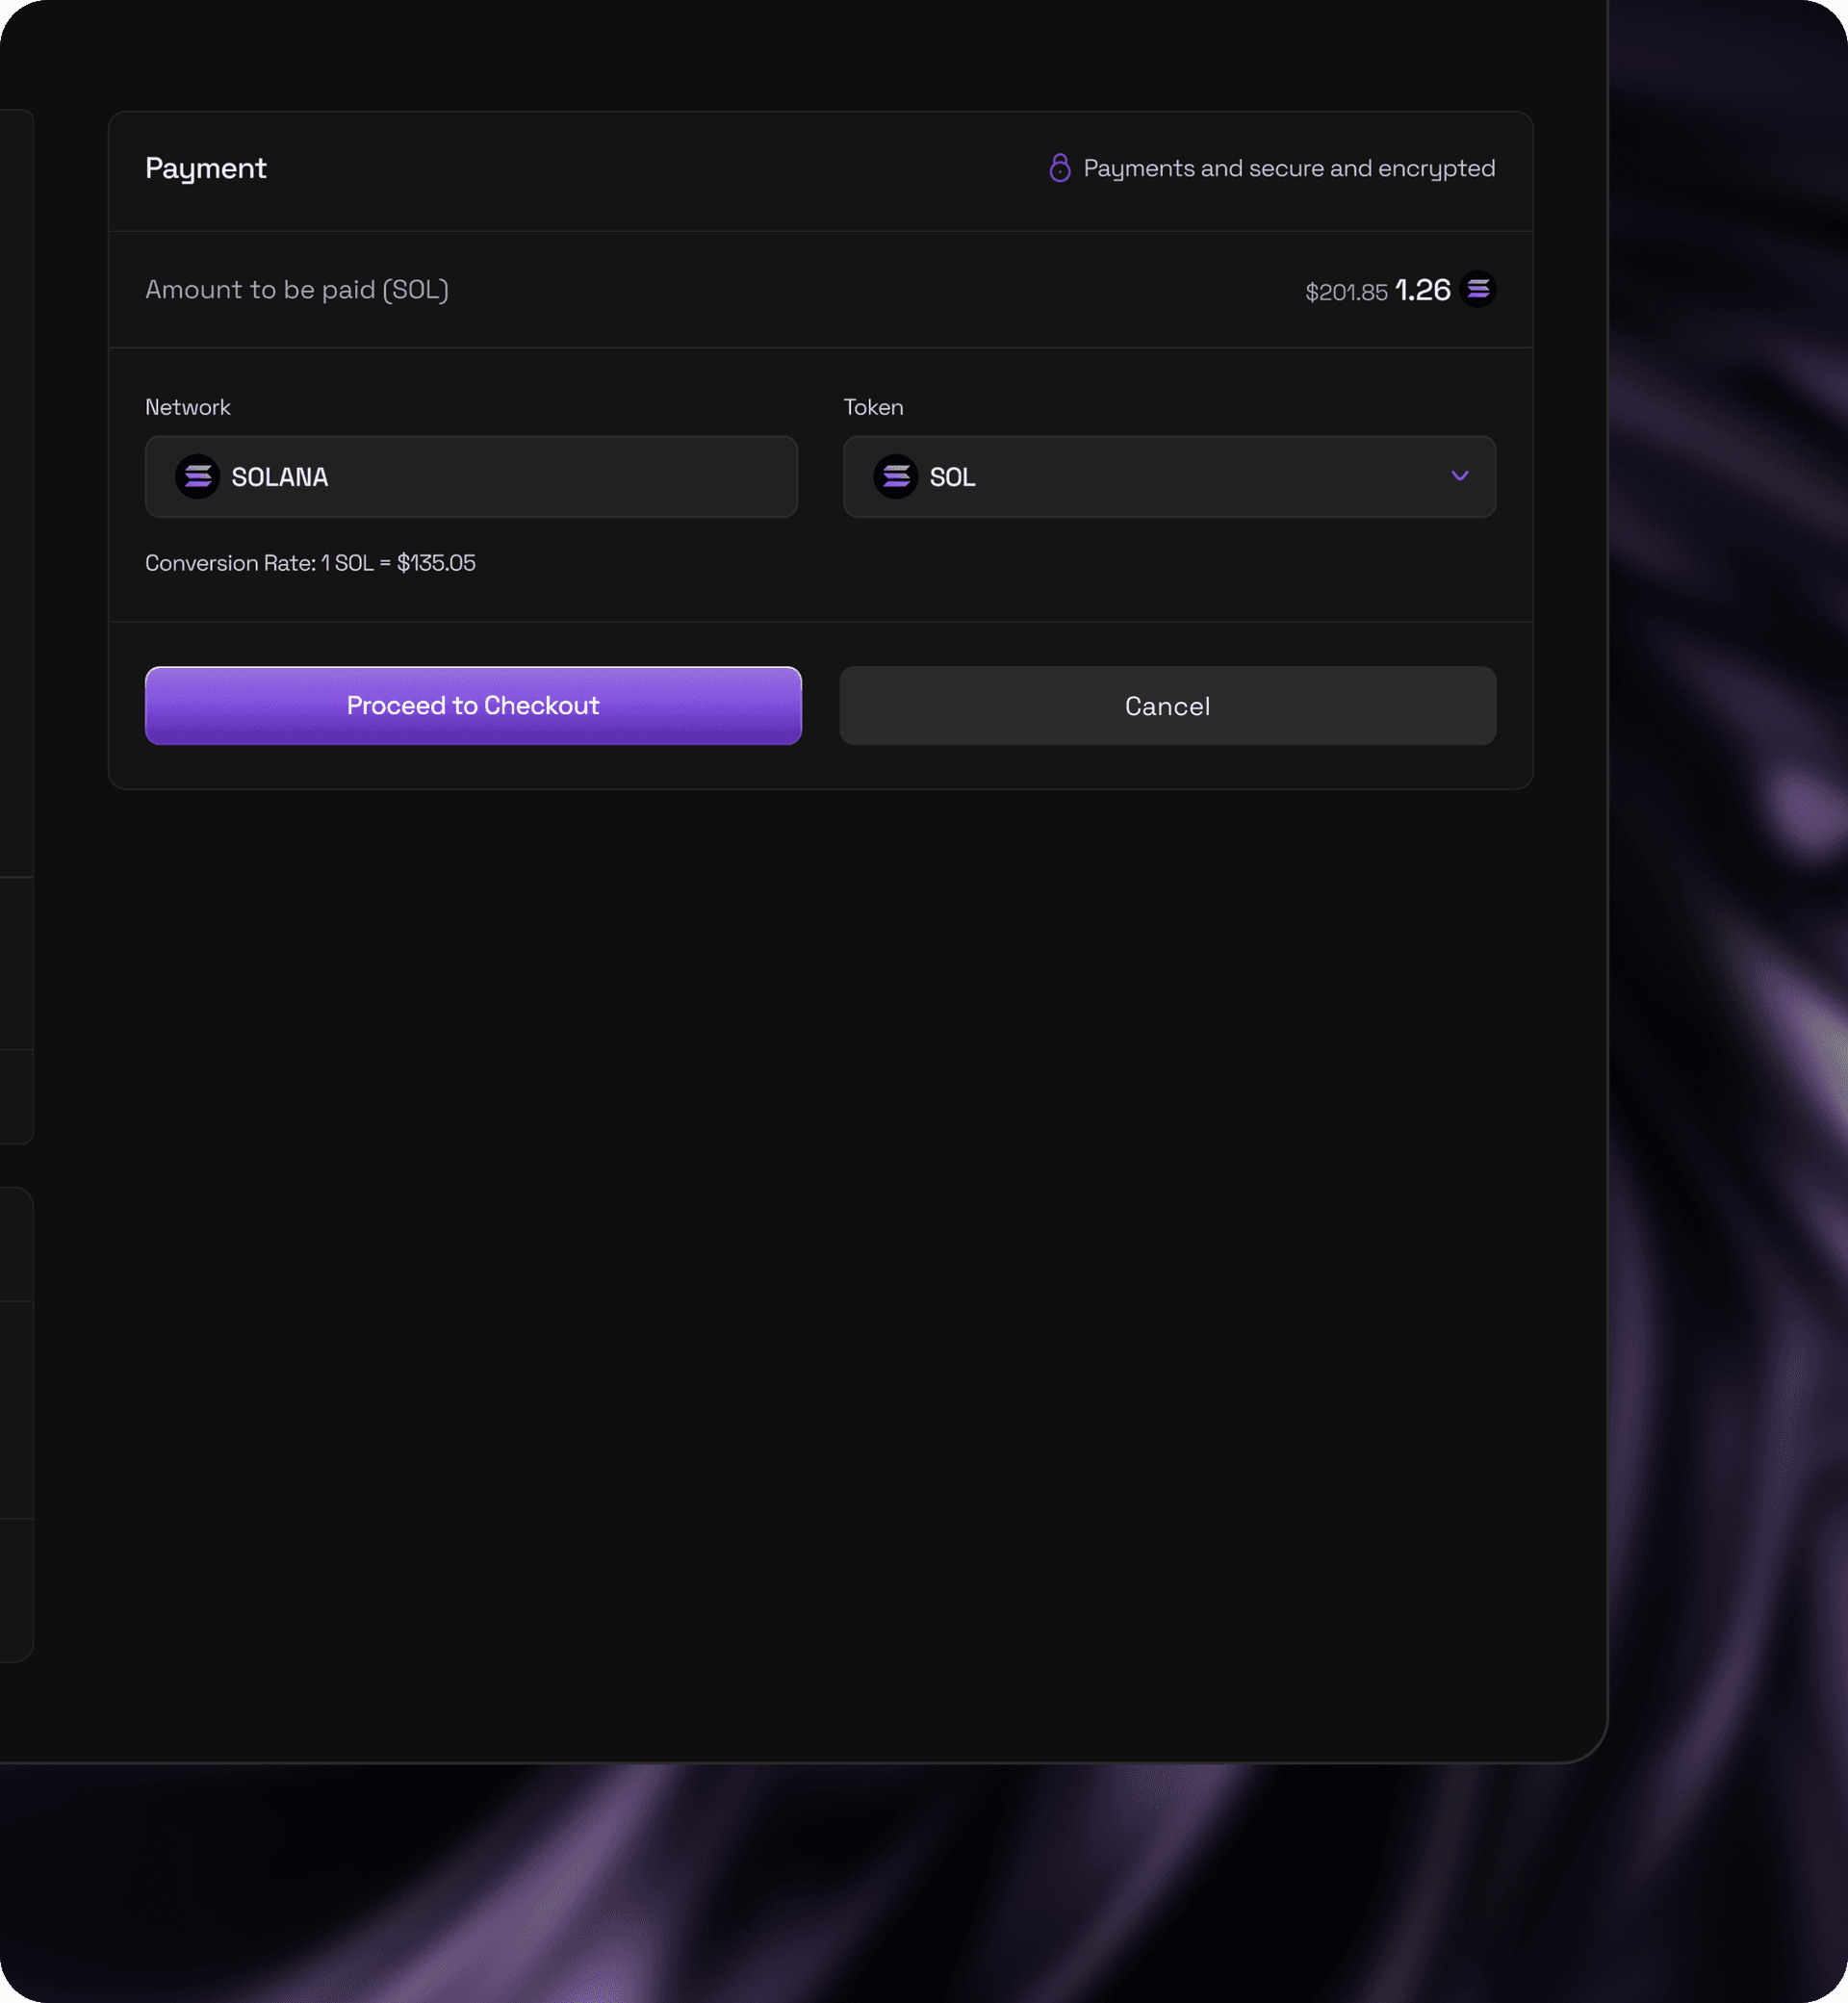
Task: Open the SOL token selector
Action: click(1168, 477)
